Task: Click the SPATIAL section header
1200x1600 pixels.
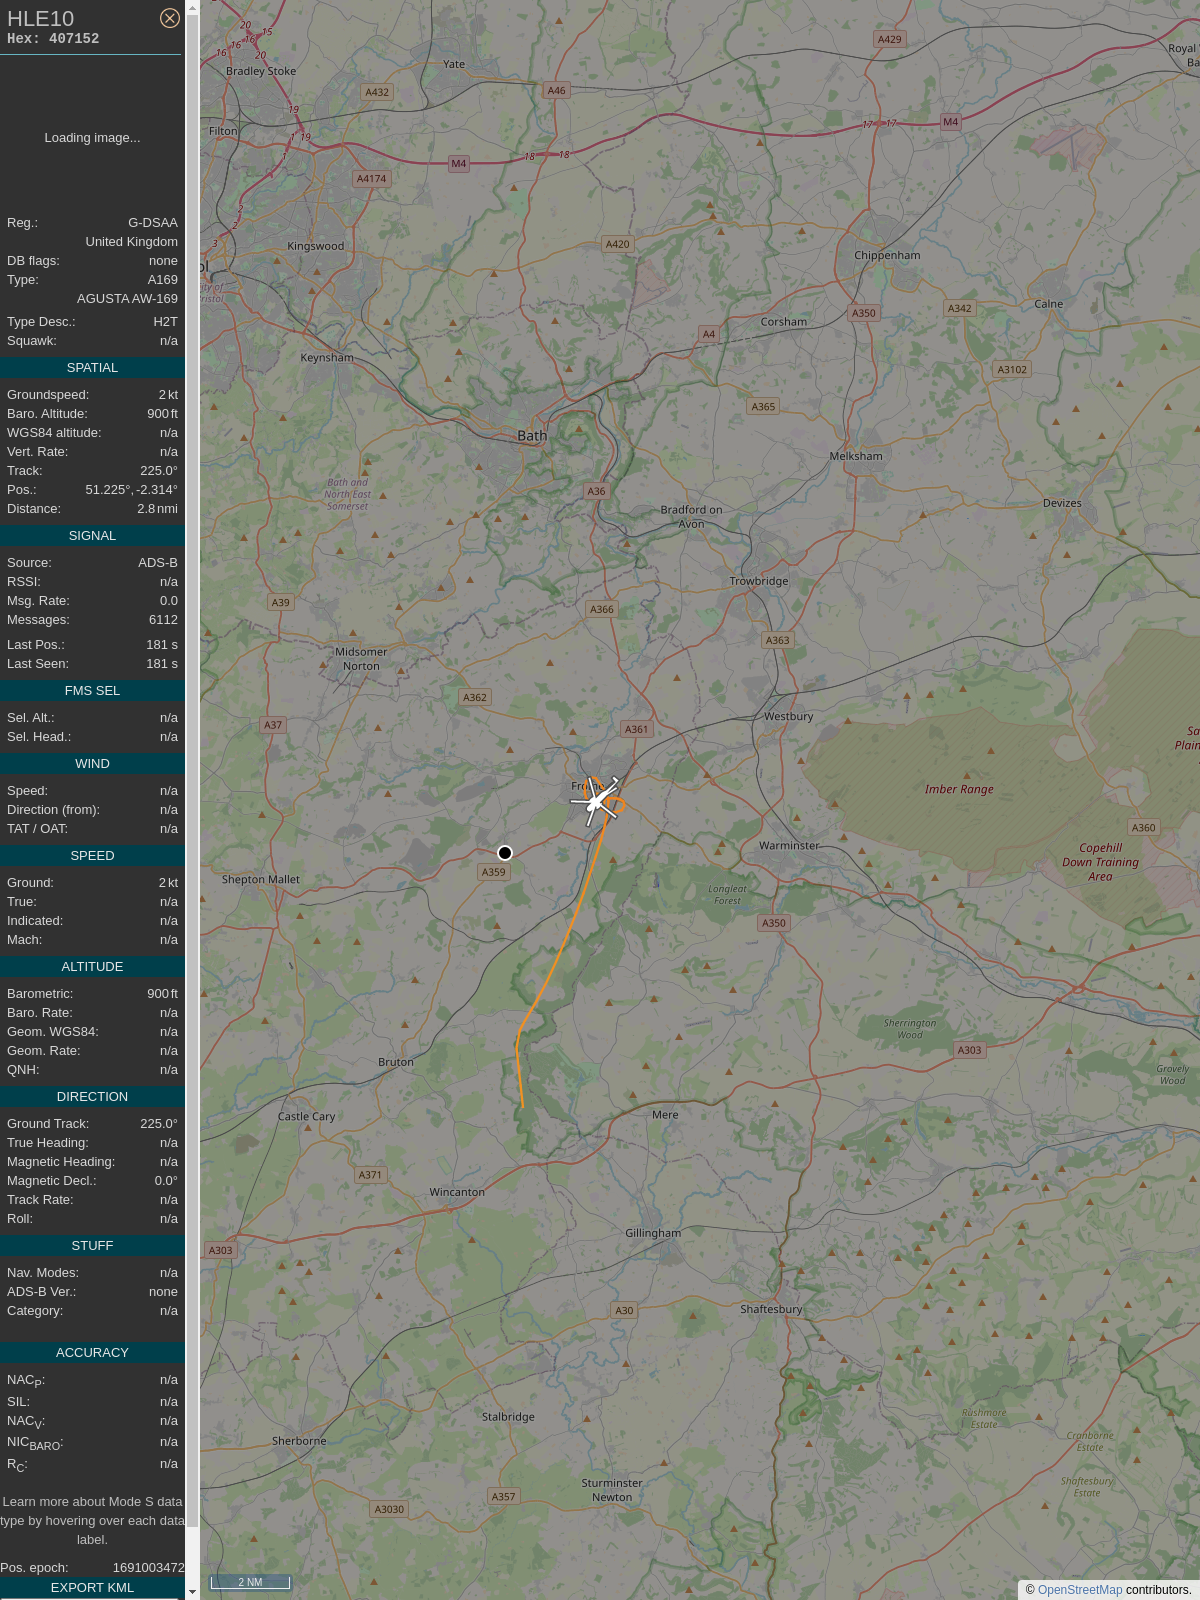Action: (92, 368)
